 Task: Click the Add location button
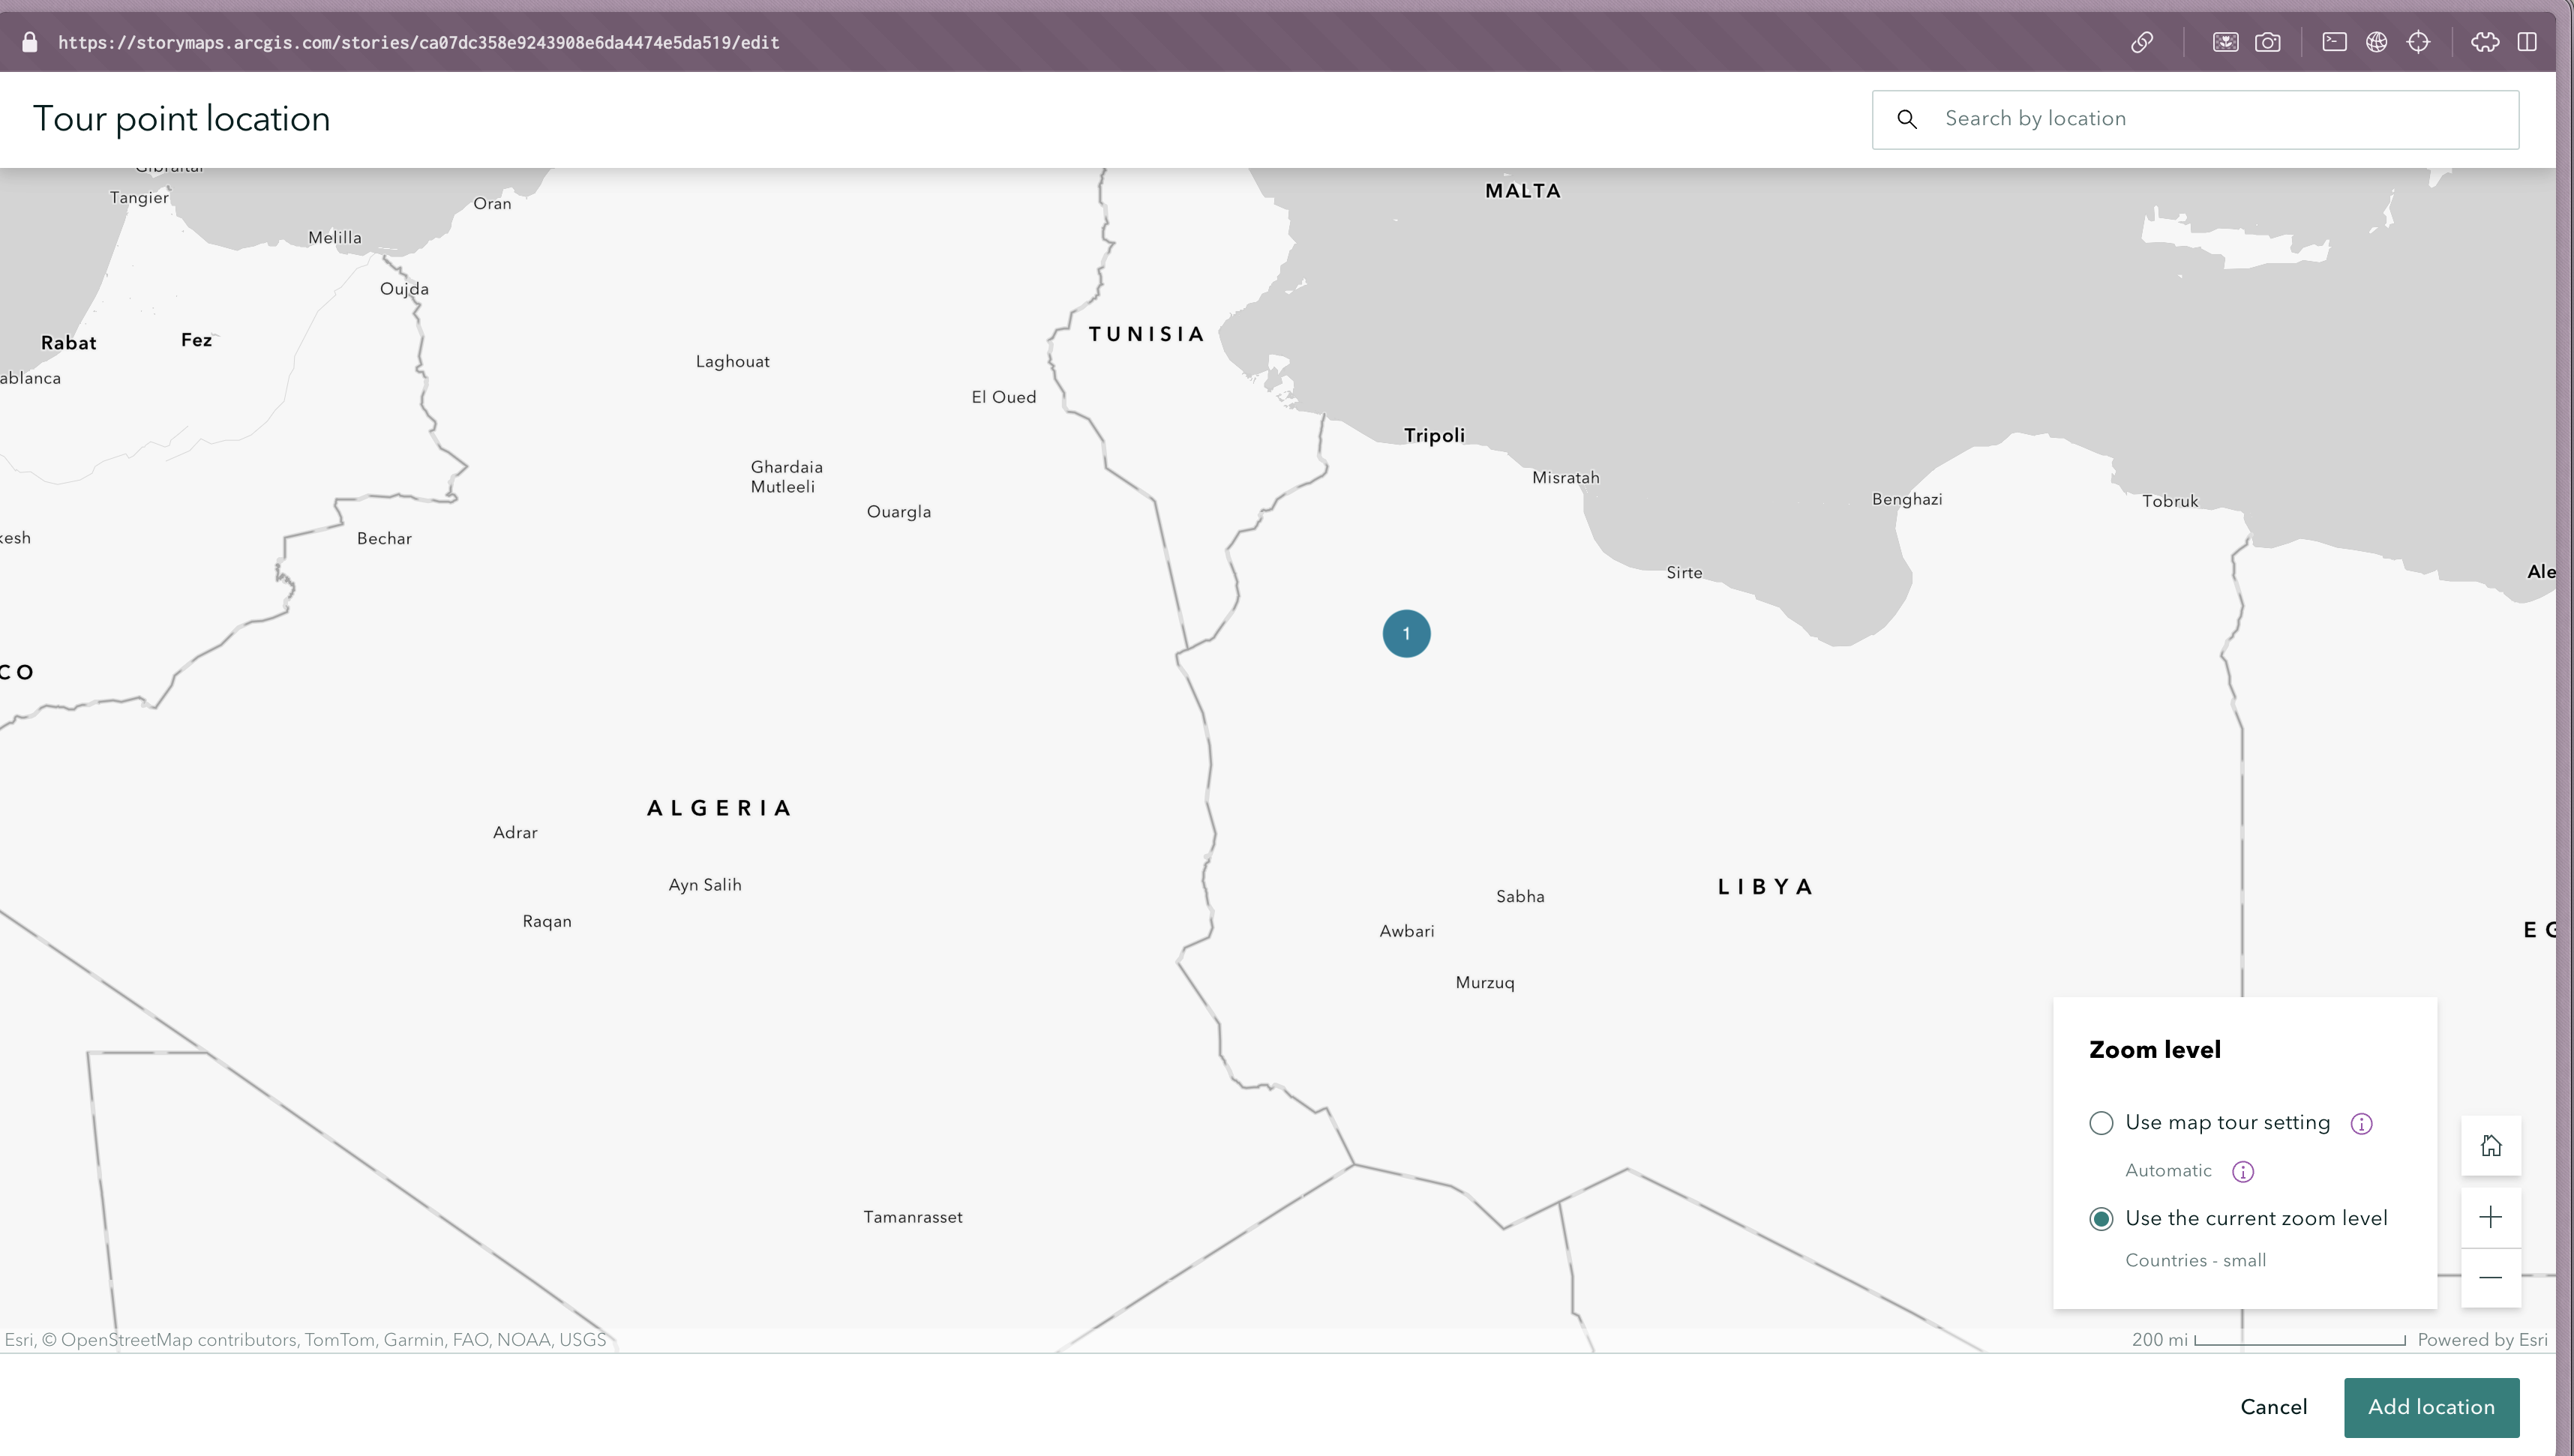pyautogui.click(x=2430, y=1407)
